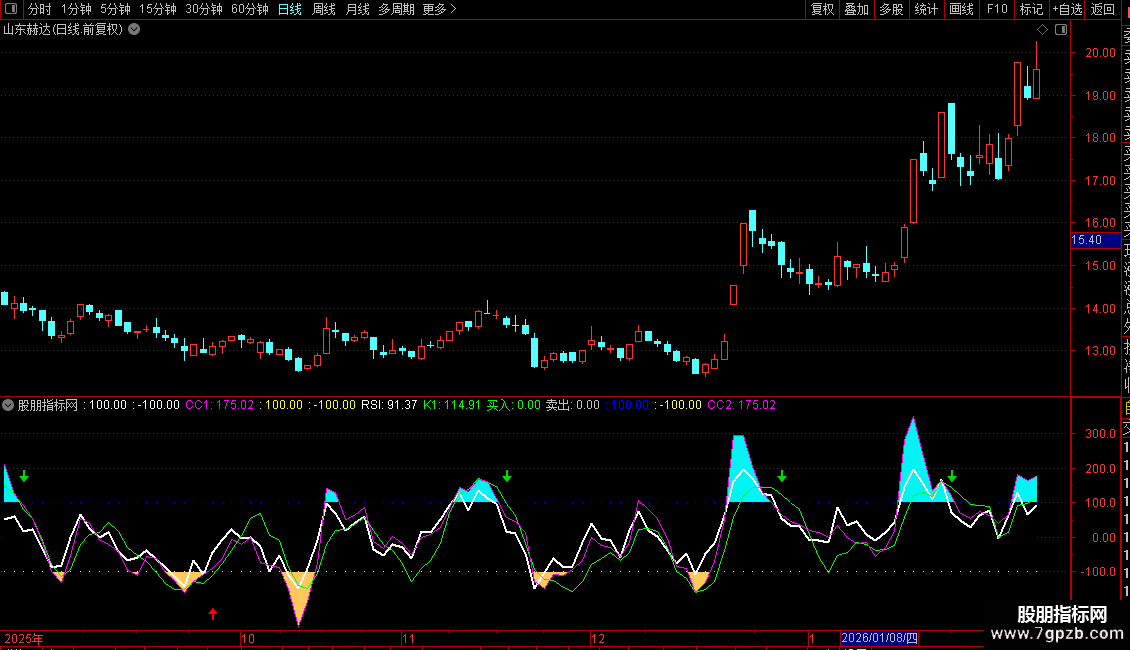Click the K1: 114.91 value

click(x=452, y=405)
